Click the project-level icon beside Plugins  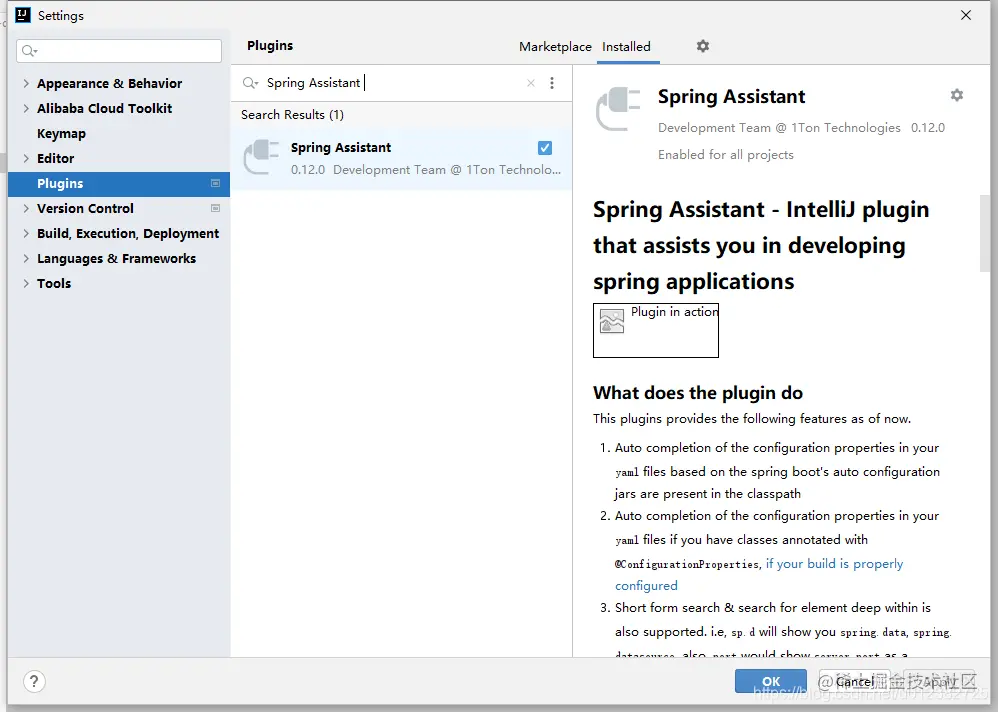(215, 183)
